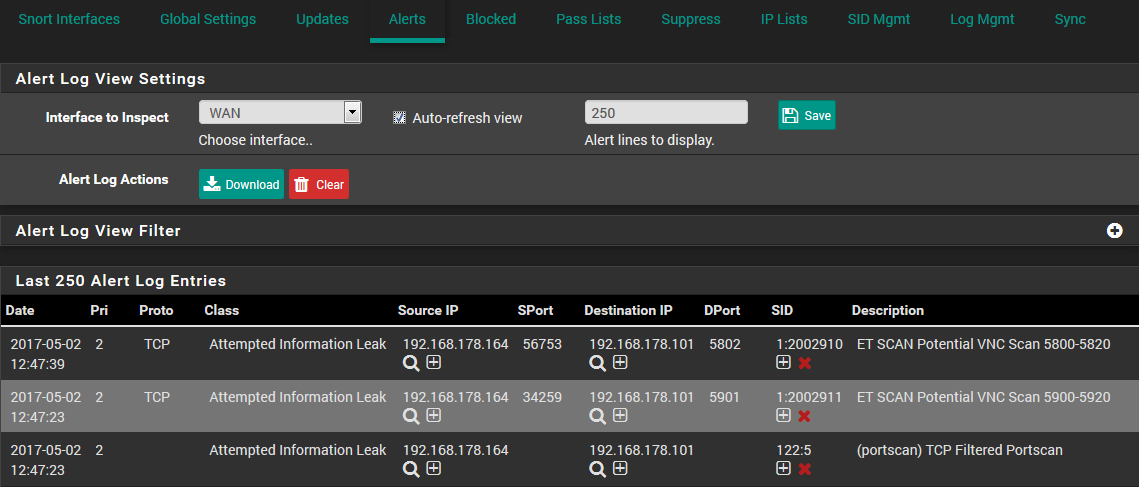This screenshot has width=1139, height=487.
Task: Suppress SID 1:2002910 via plus icon
Action: click(x=783, y=362)
